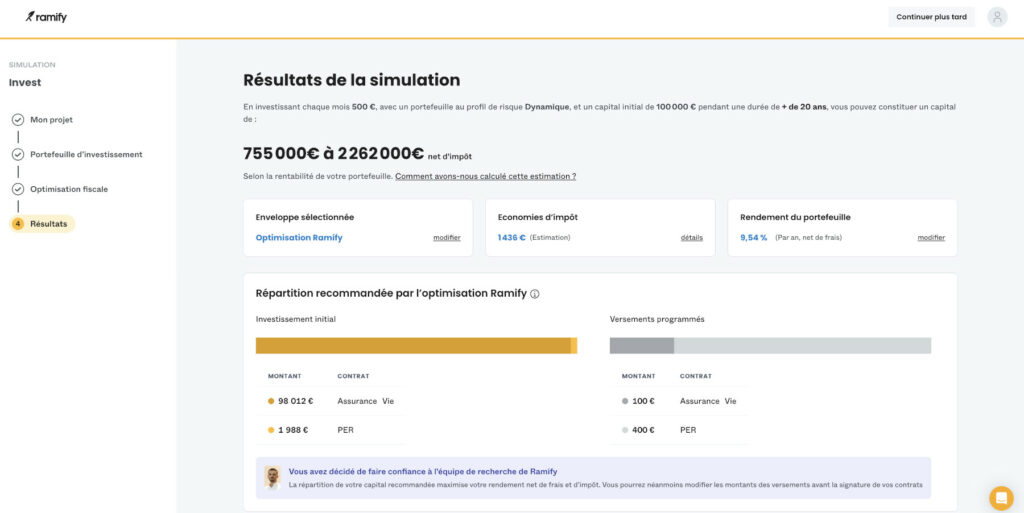Image resolution: width=1024 pixels, height=513 pixels.
Task: Click the checkmark icon for Mon projet
Action: [x=18, y=120]
